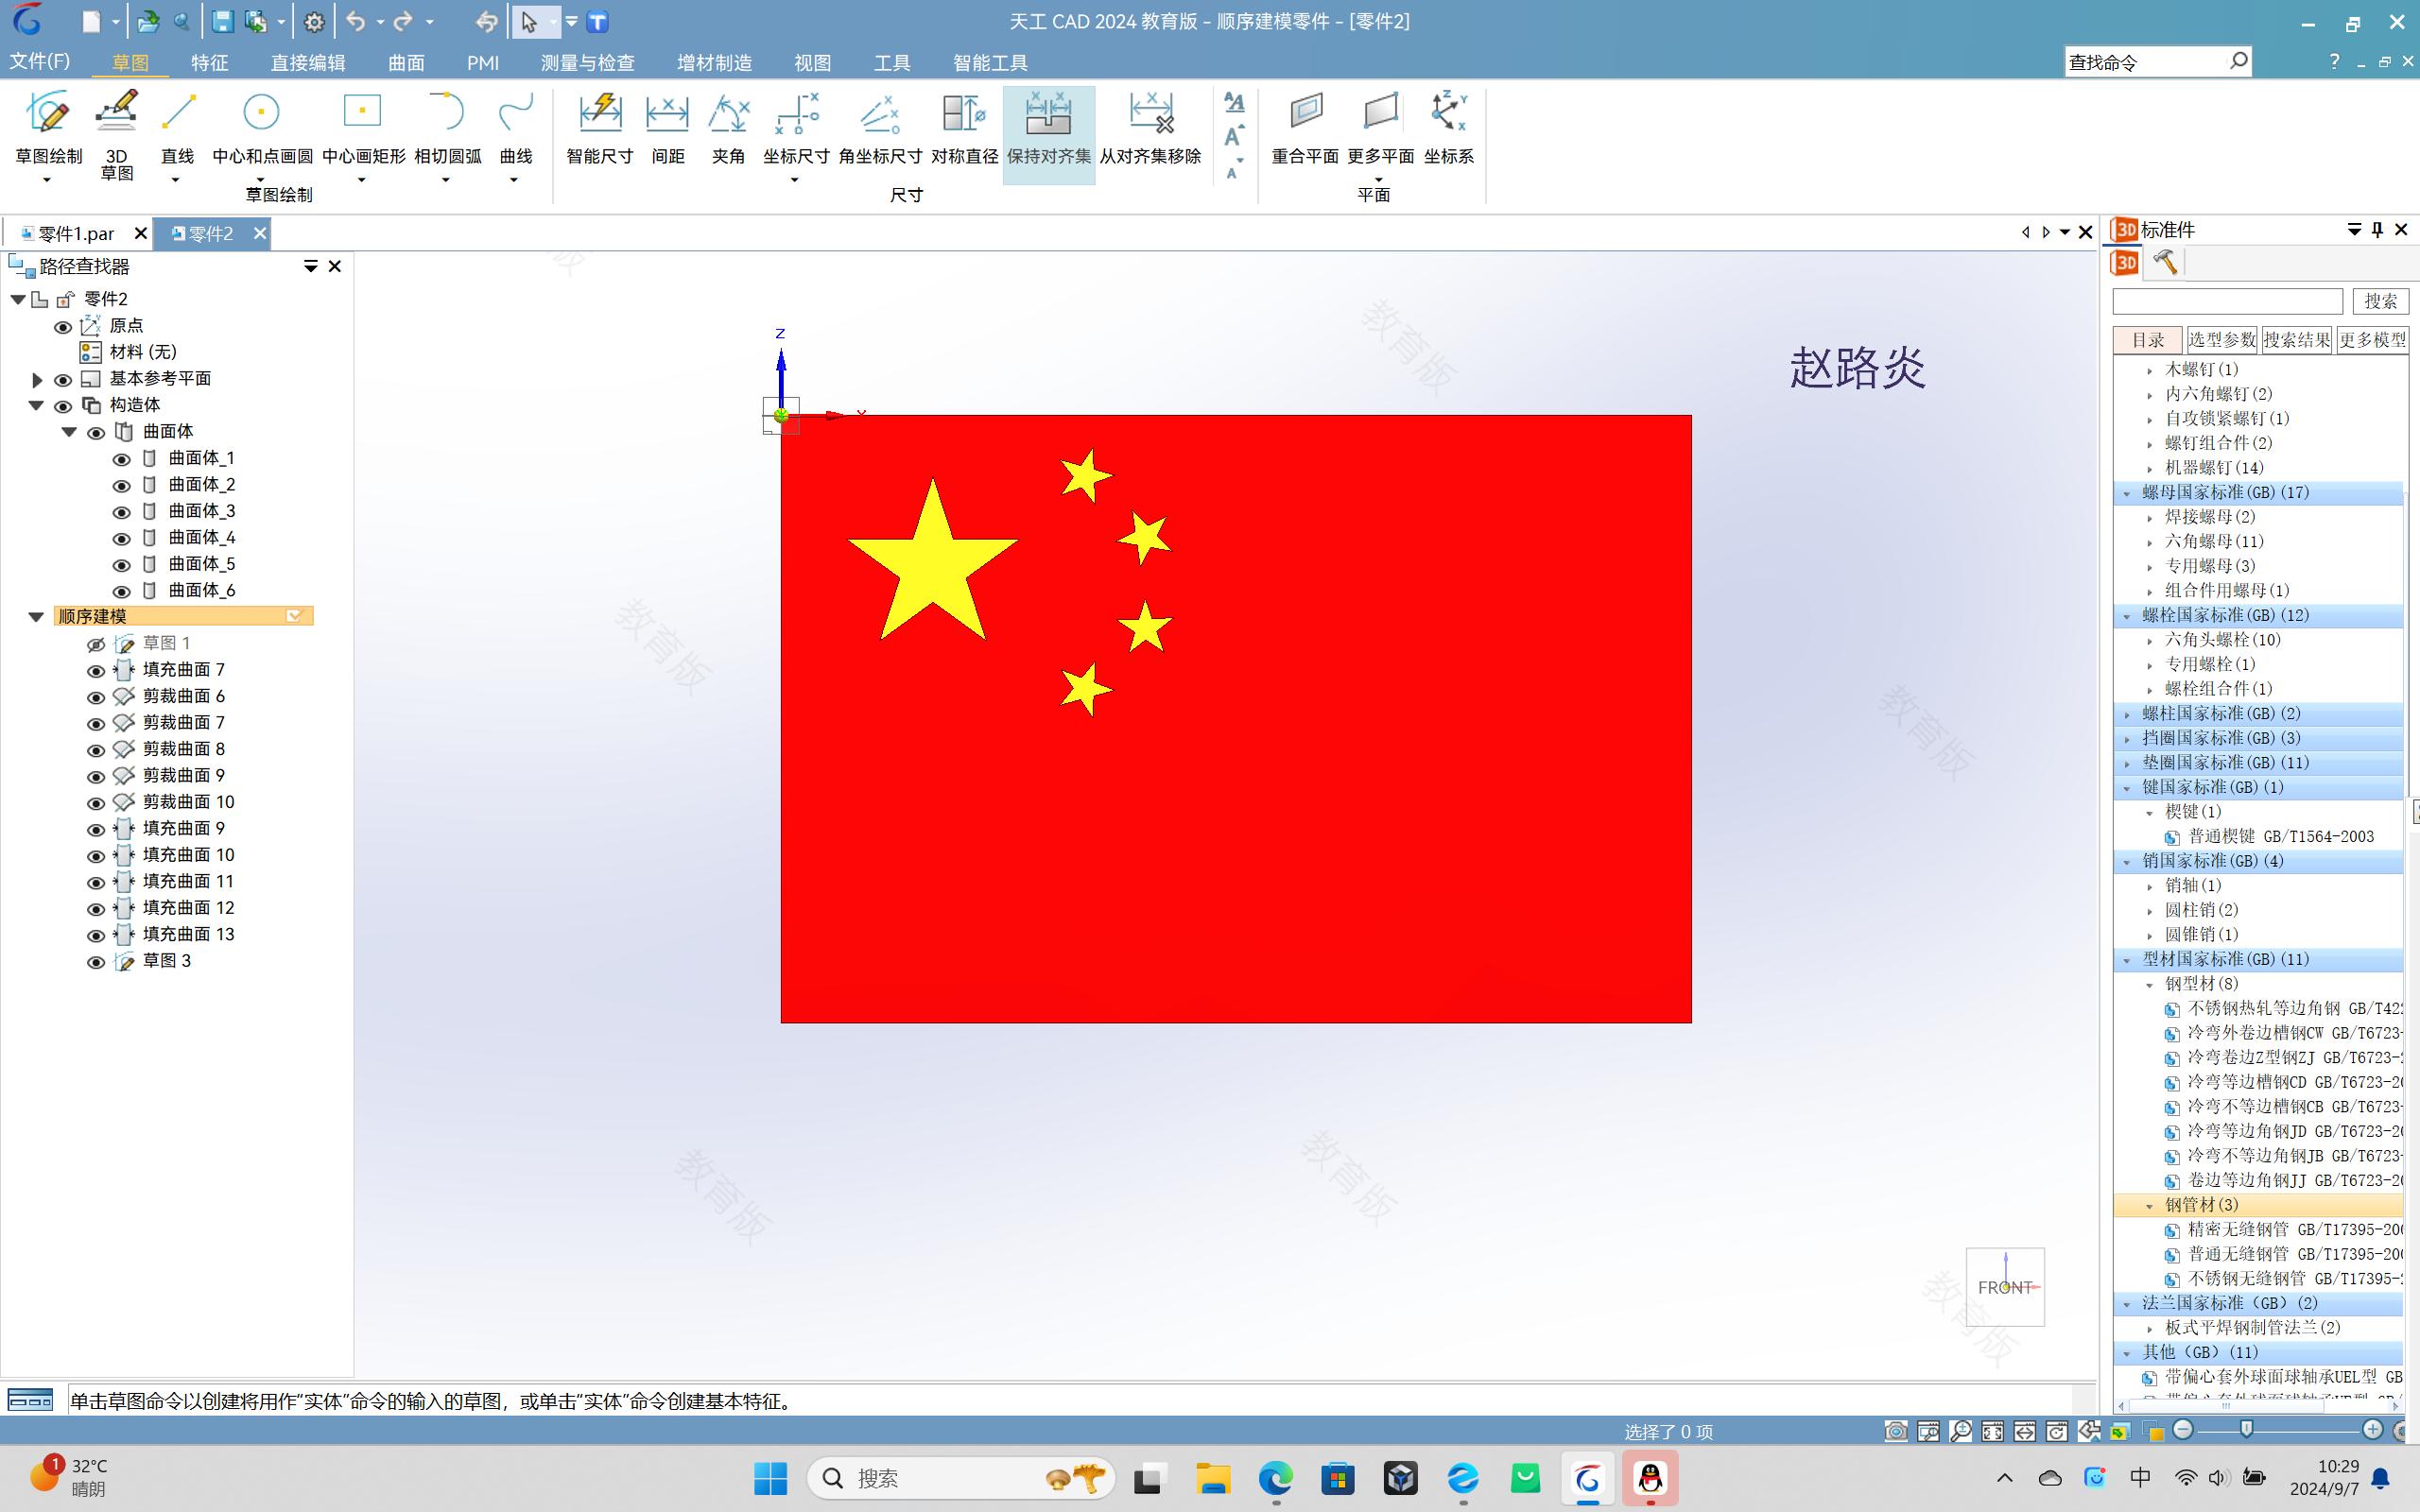Toggle visibility of 基本参考平面
This screenshot has height=1512, width=2420.
tap(62, 380)
